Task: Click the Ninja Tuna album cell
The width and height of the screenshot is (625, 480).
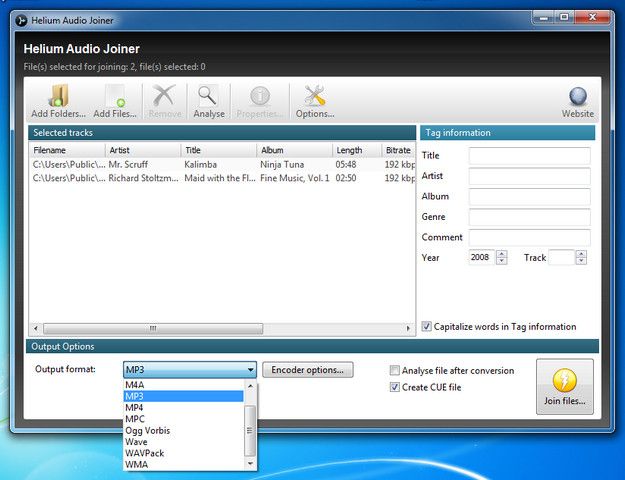Action: coord(282,164)
